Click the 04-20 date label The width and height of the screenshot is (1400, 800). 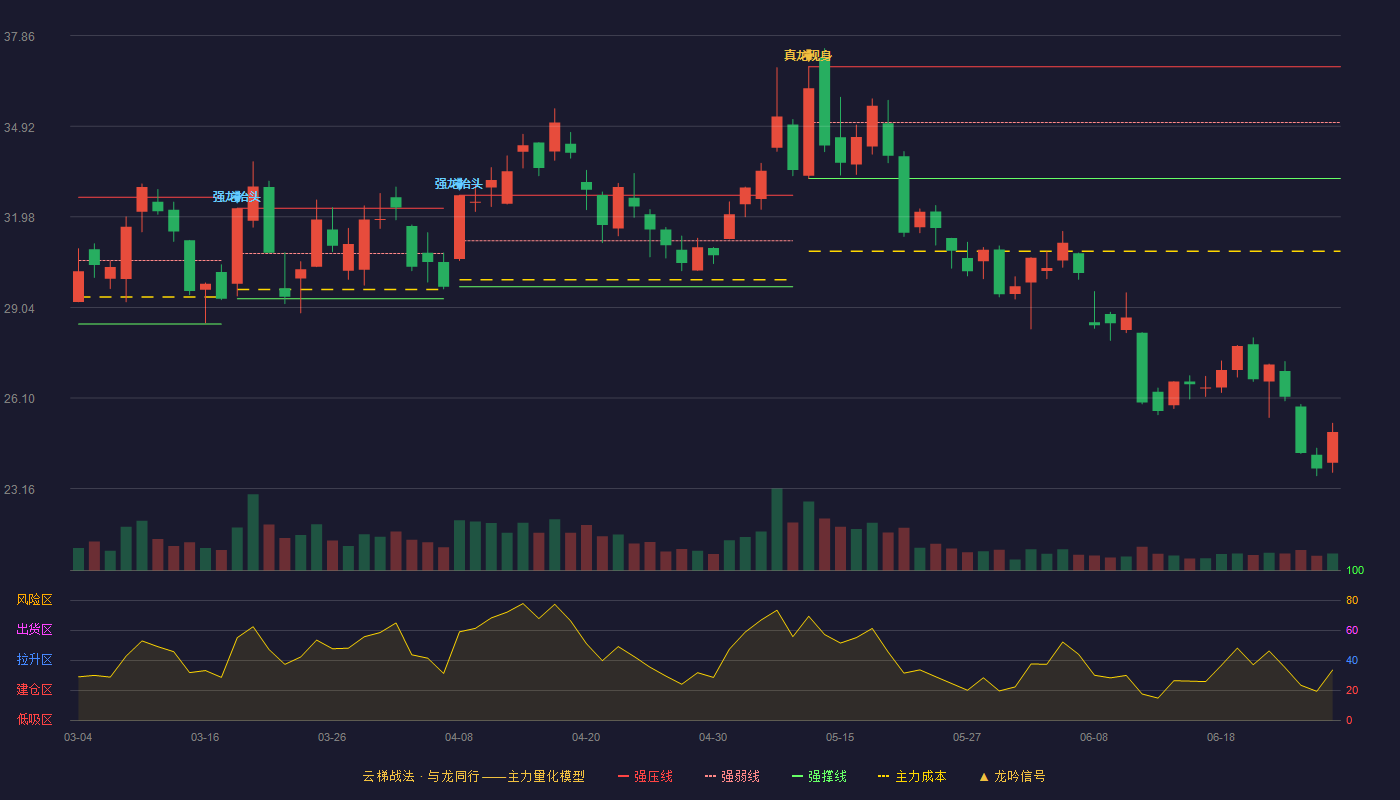586,737
